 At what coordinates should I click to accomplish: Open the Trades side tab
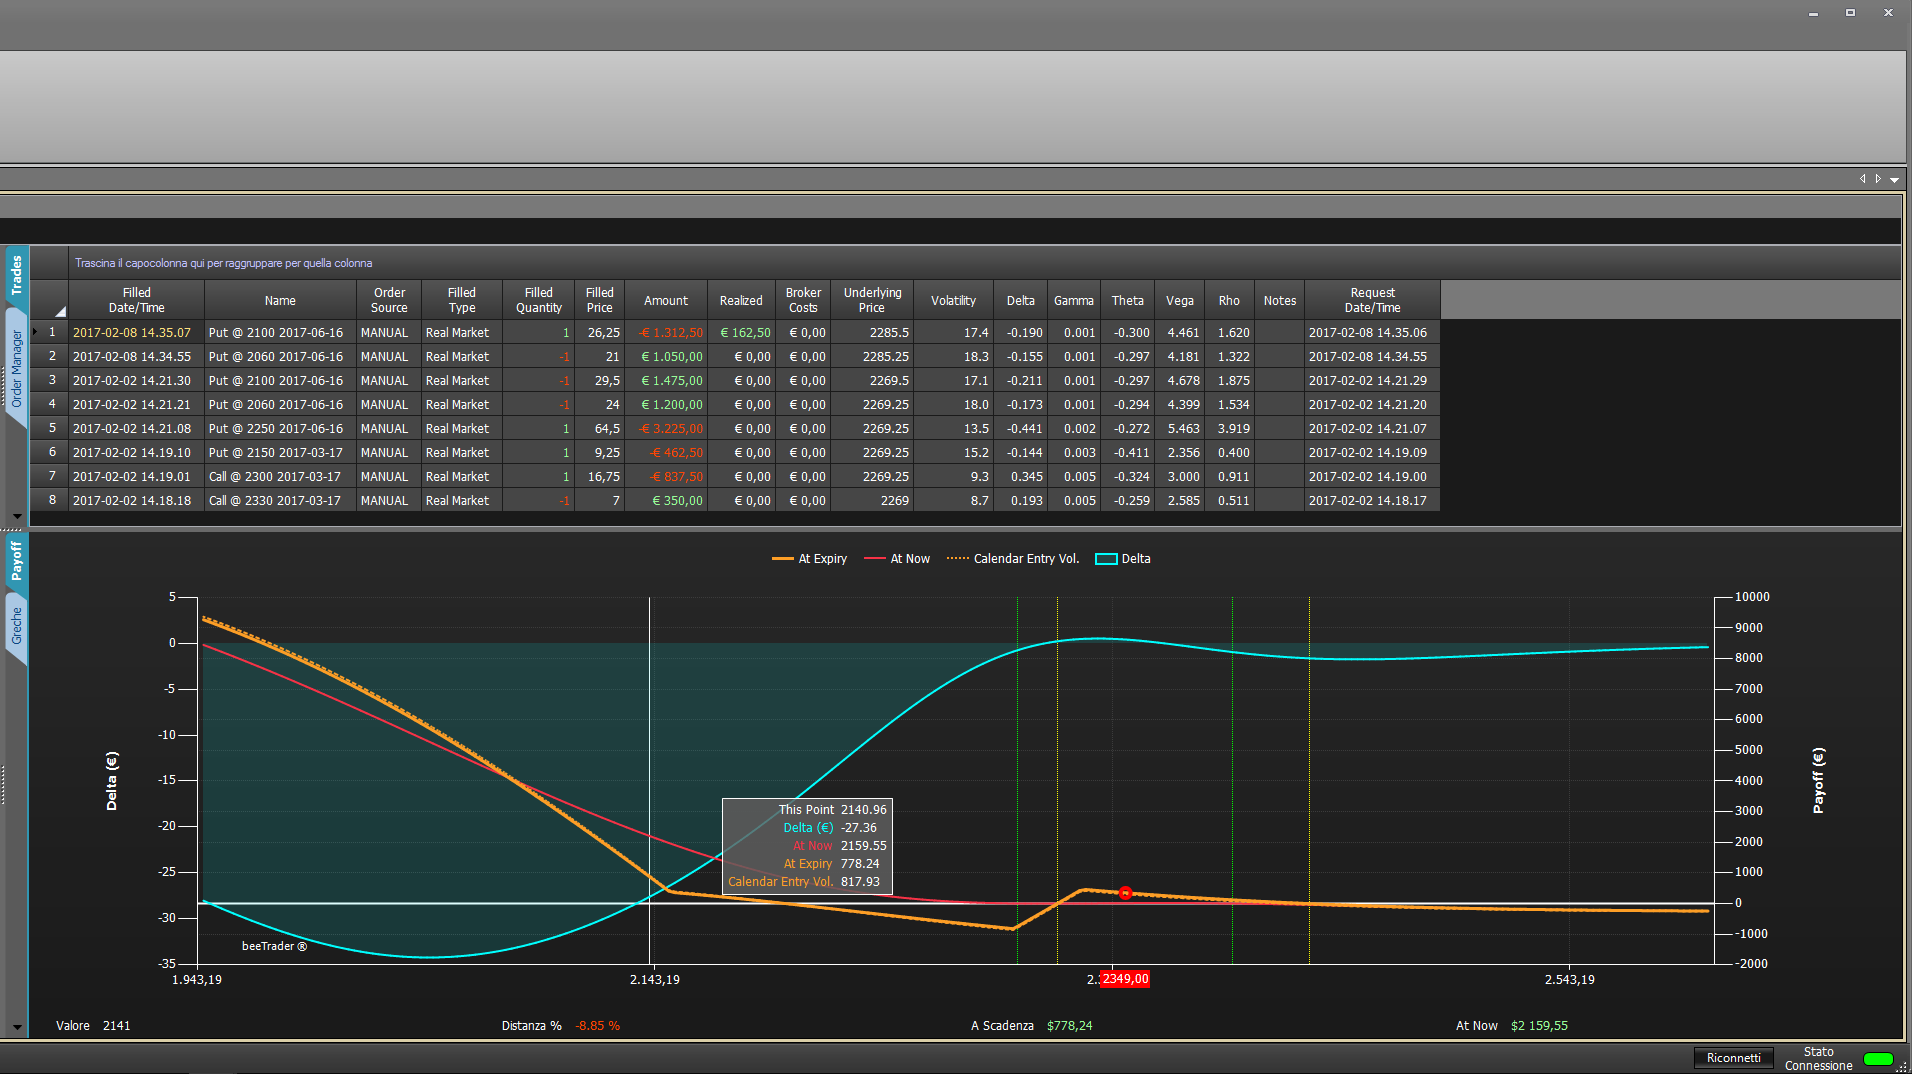(16, 275)
